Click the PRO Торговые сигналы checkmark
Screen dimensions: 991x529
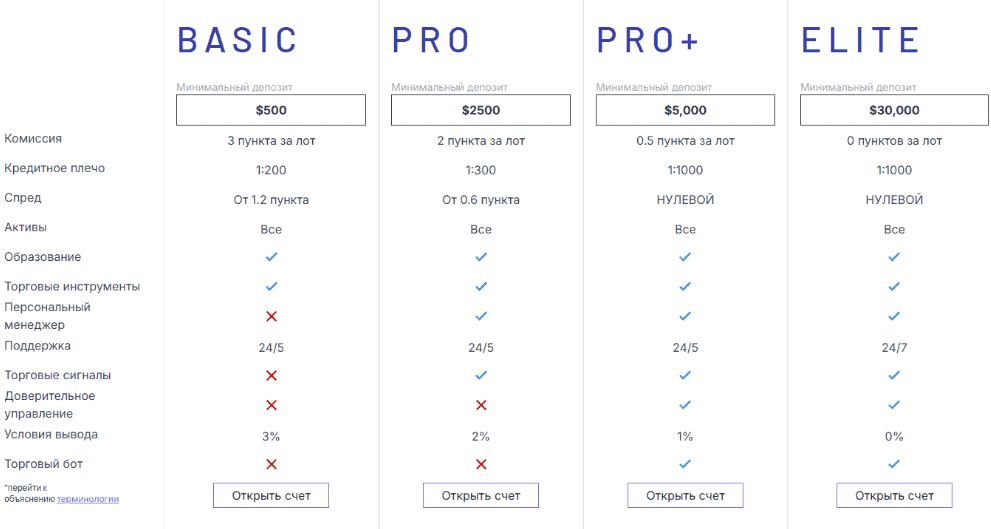tap(481, 375)
